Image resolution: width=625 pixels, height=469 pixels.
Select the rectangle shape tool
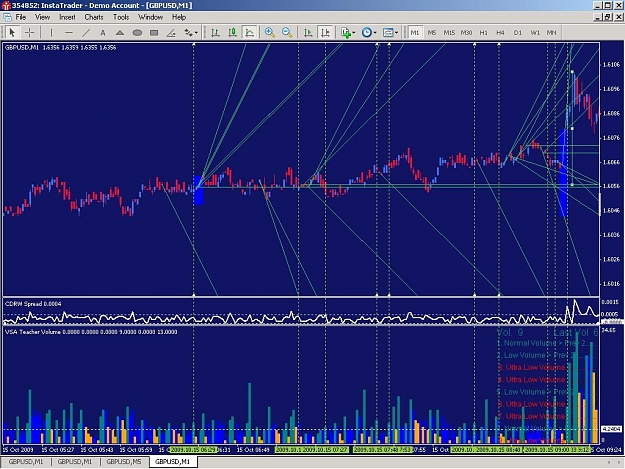(154, 32)
